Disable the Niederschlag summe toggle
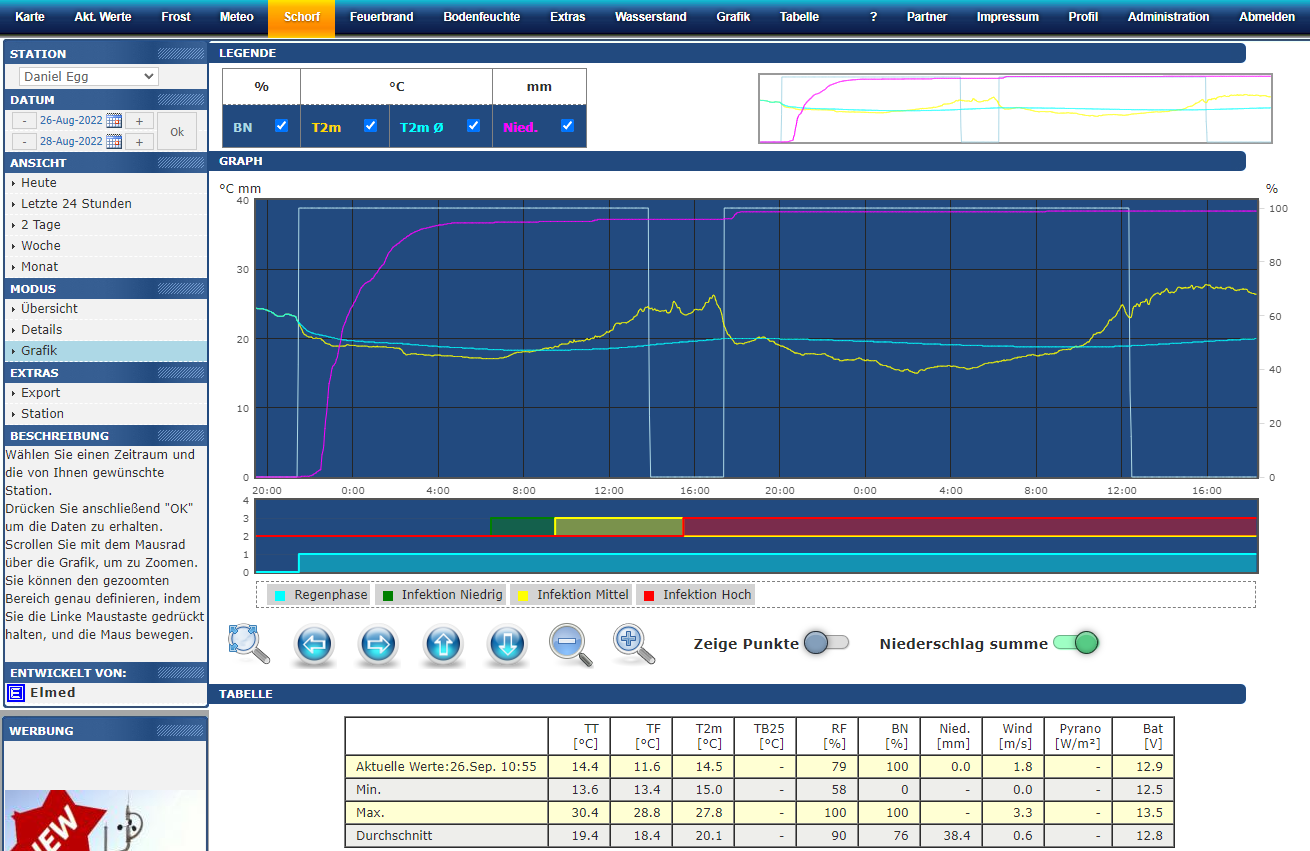Screen dimensions: 1310x851 click(x=1075, y=643)
